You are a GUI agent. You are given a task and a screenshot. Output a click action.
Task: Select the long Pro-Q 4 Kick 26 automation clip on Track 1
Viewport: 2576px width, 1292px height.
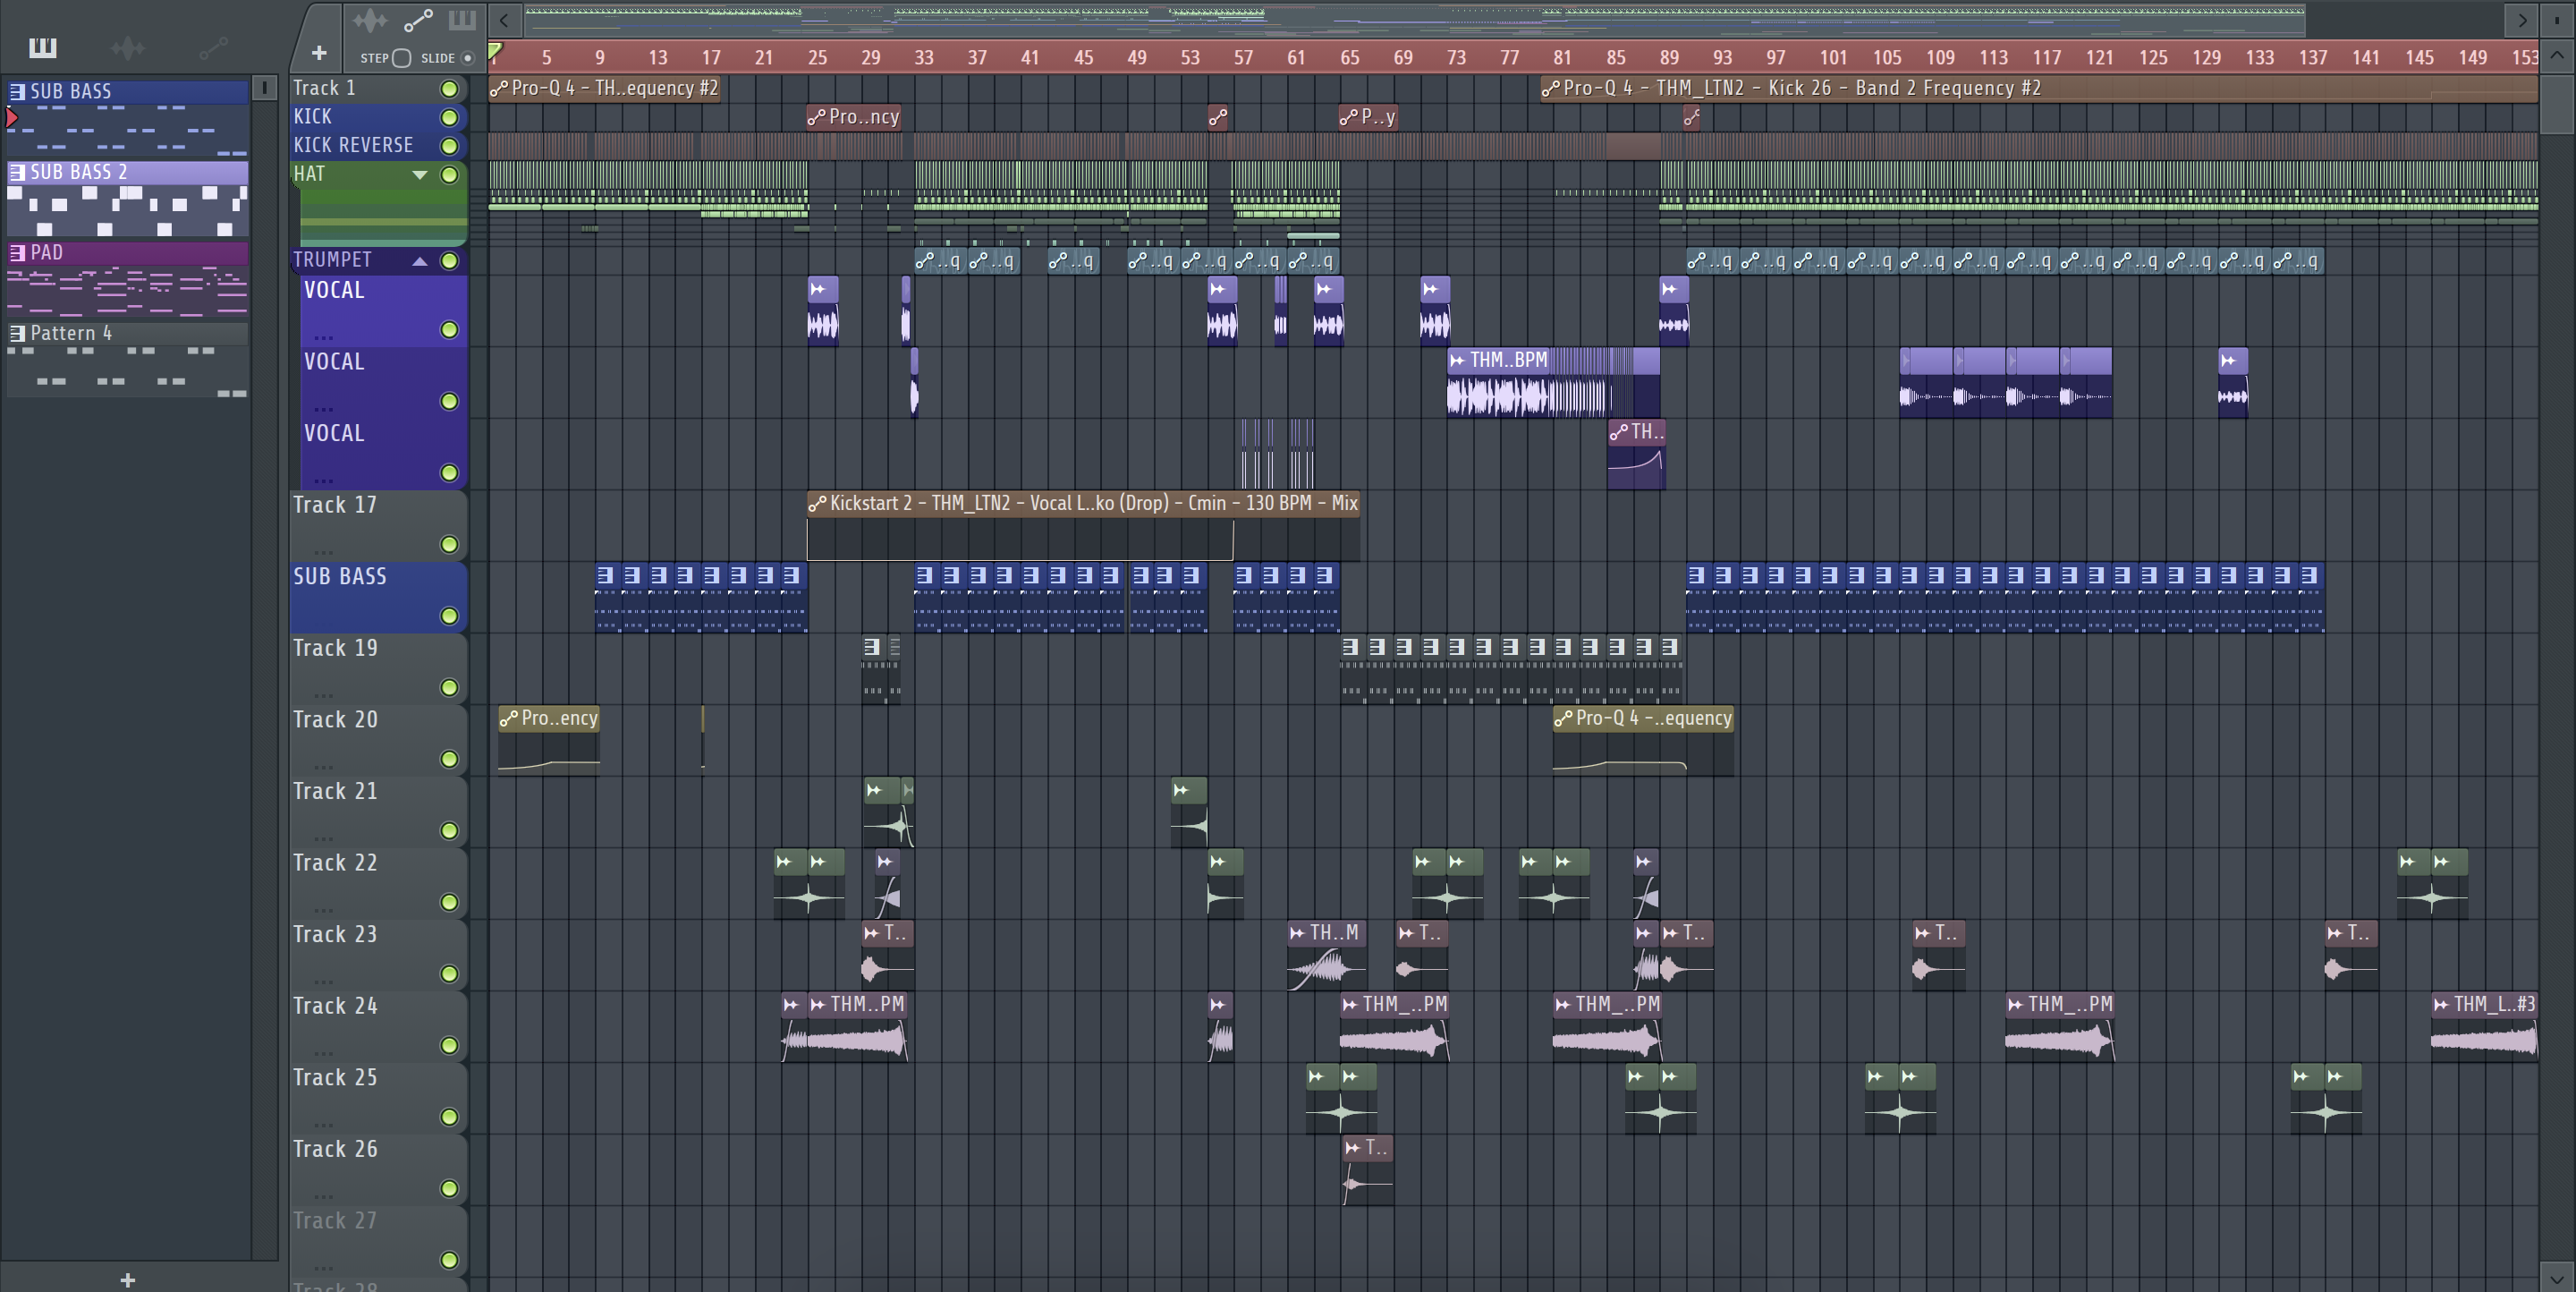(2039, 88)
